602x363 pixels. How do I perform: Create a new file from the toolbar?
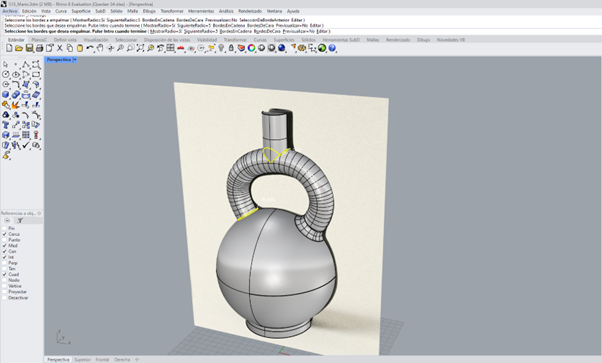(x=9, y=48)
